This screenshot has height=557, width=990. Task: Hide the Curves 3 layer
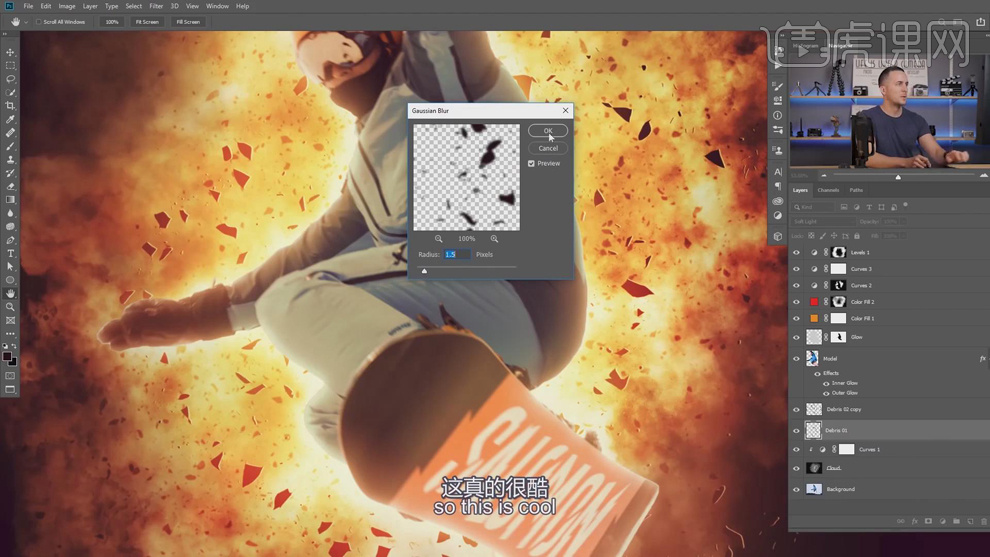point(796,269)
